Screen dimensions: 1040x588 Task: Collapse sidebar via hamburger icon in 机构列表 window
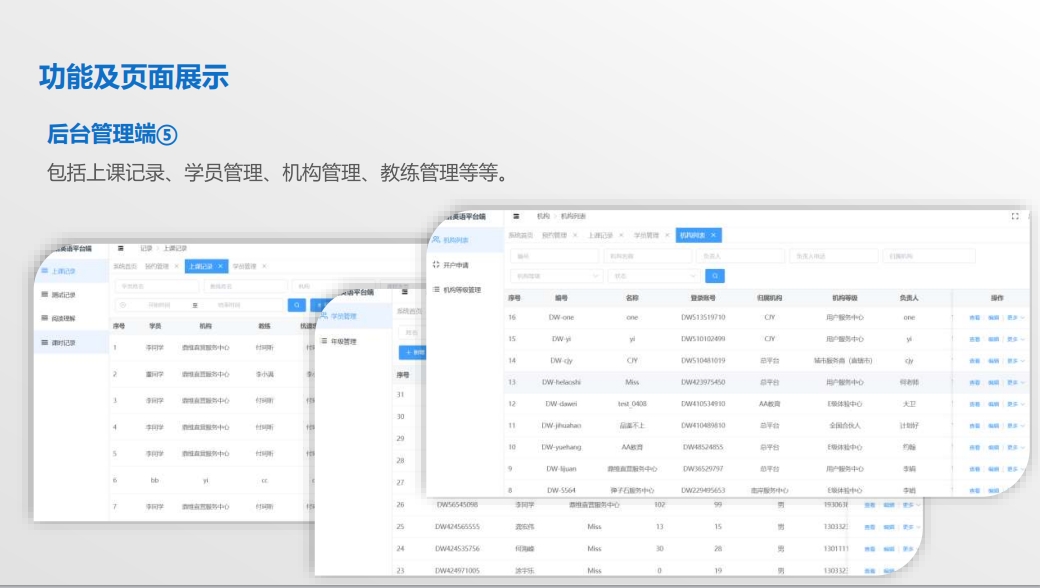pyautogui.click(x=516, y=216)
